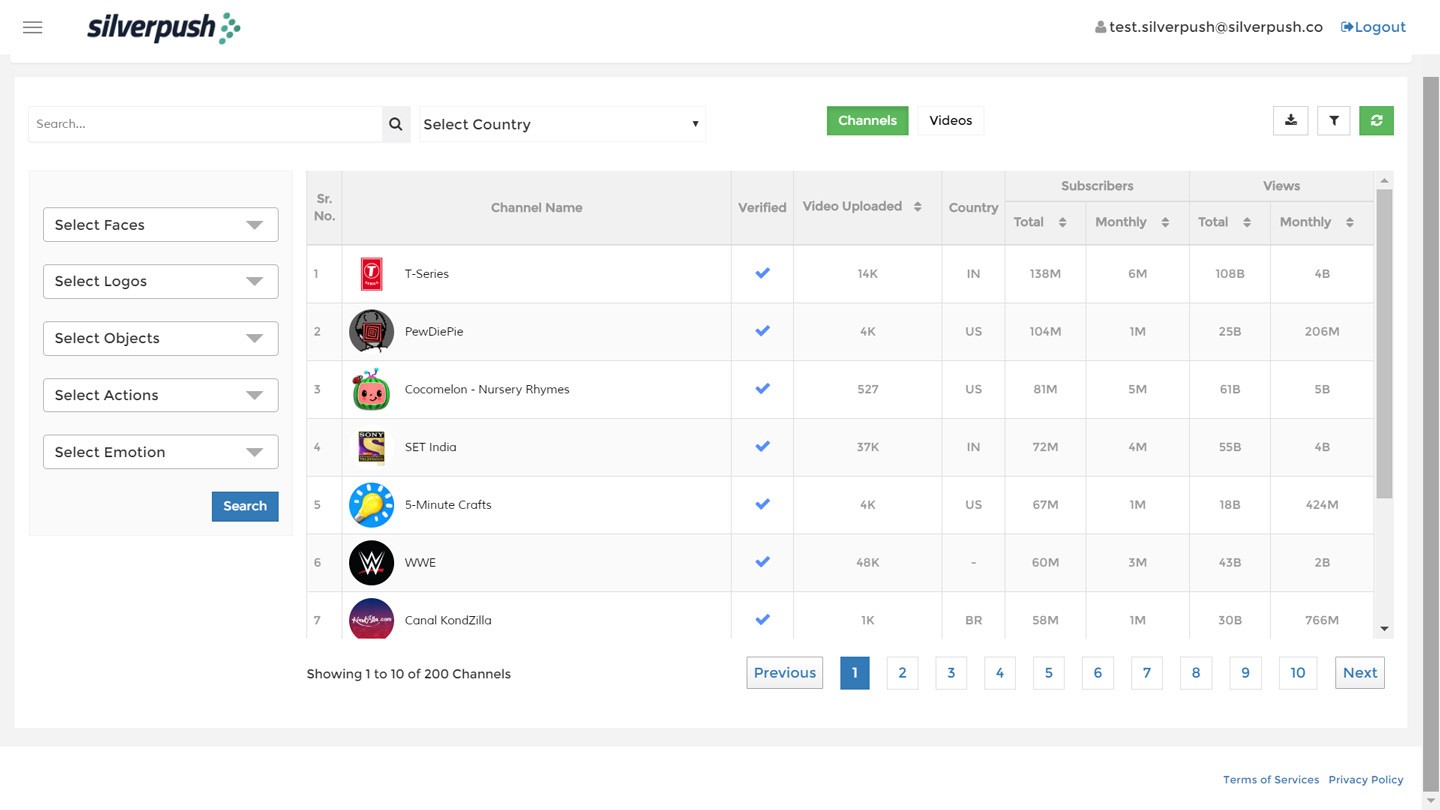1440x810 pixels.
Task: Expand the Select Country dropdown
Action: click(x=562, y=124)
